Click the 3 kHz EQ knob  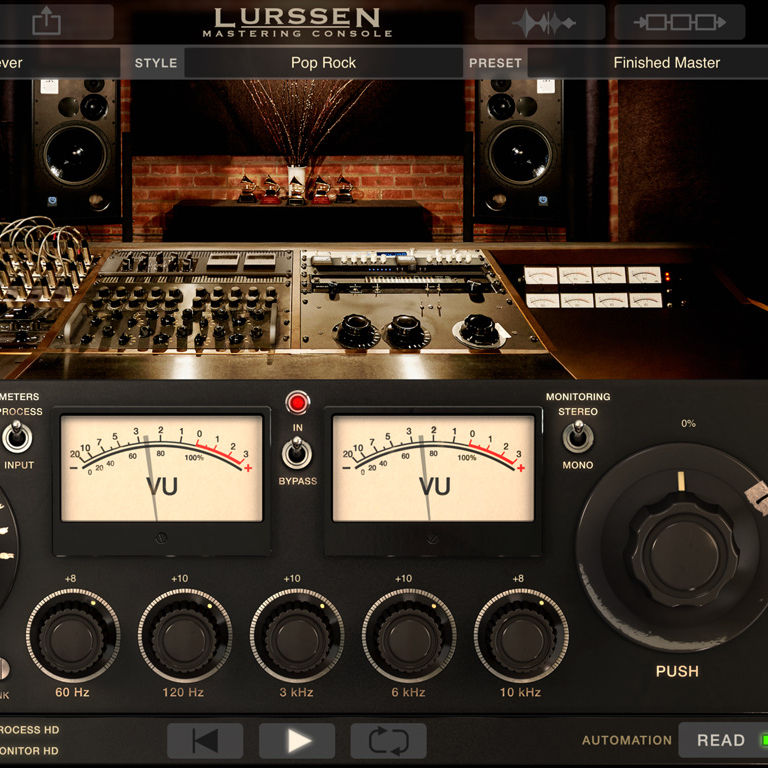click(x=297, y=635)
